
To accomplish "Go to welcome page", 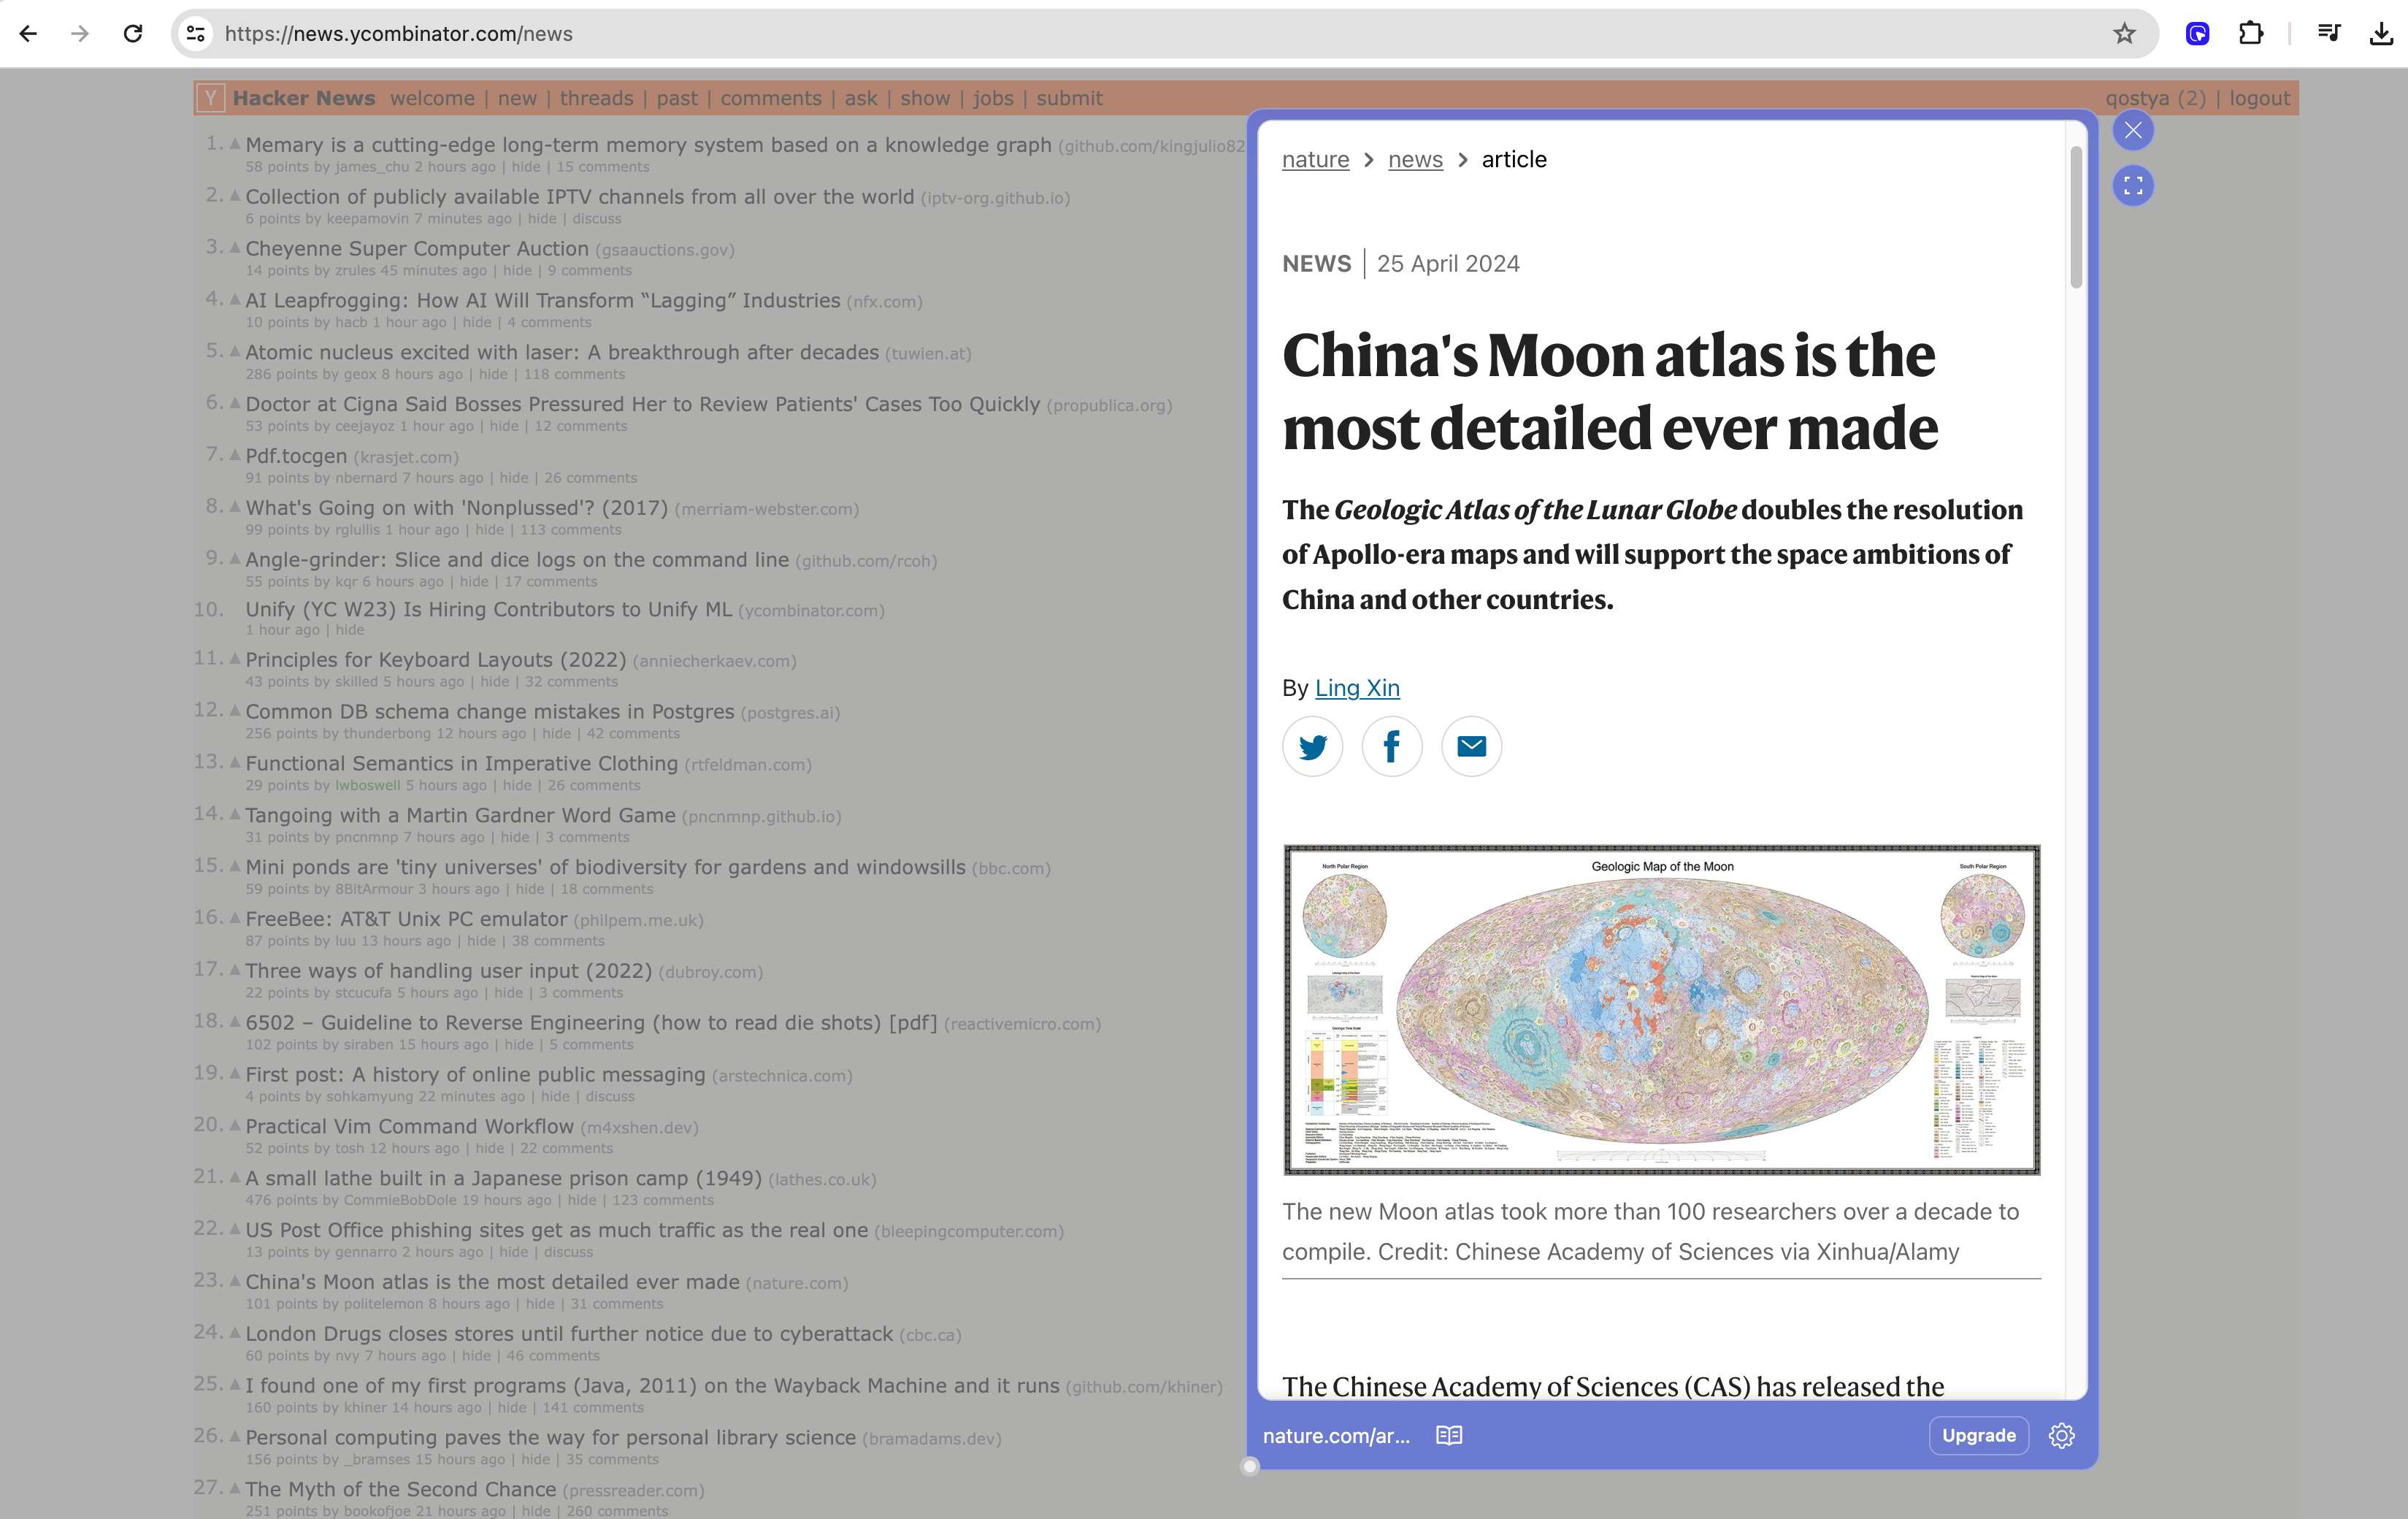I will coord(432,98).
